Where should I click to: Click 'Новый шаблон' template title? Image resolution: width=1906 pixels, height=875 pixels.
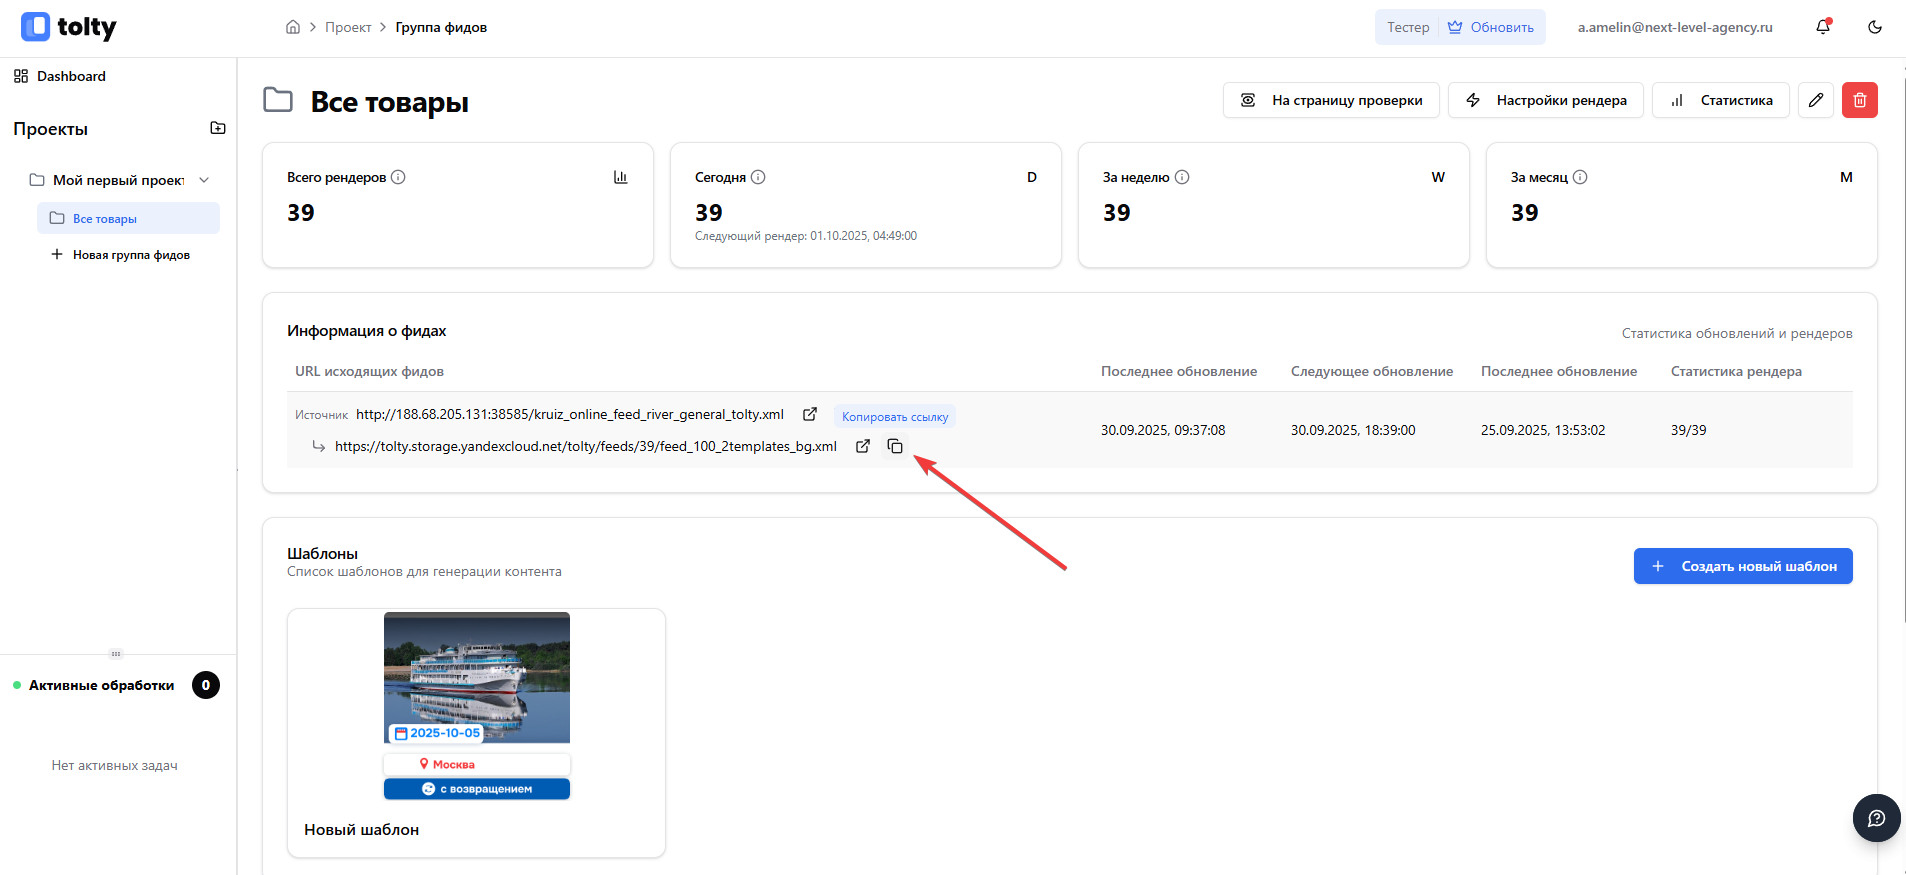(x=361, y=830)
